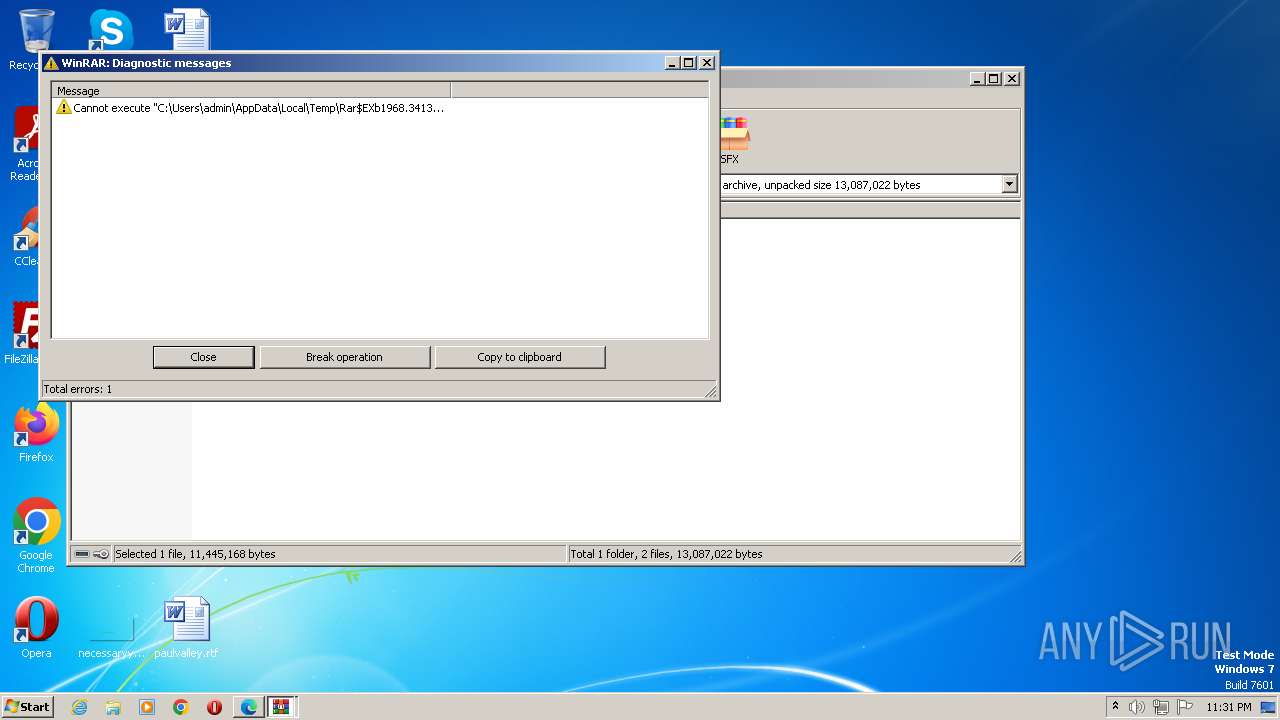Screen dimensions: 1280x720
Task: Minimize the Diagnostic messages window
Action: coord(673,62)
